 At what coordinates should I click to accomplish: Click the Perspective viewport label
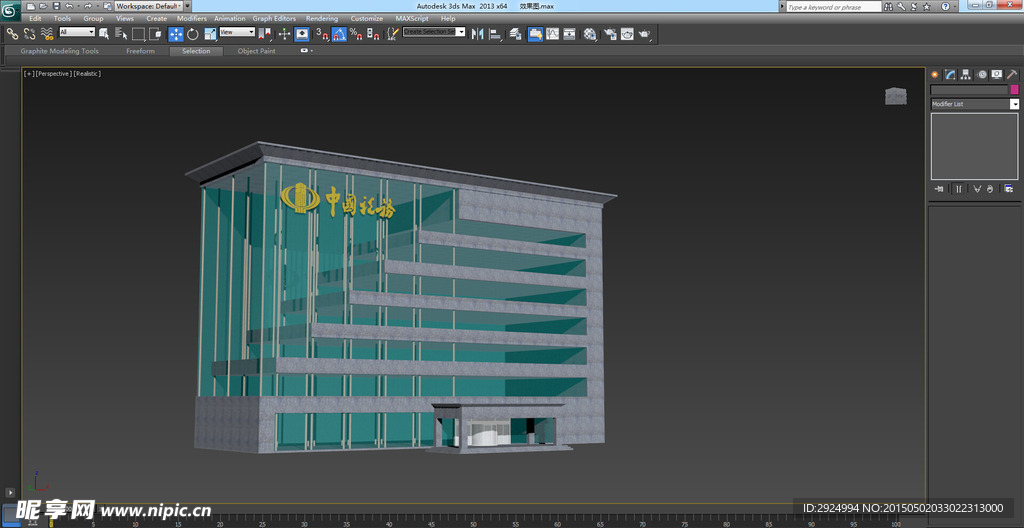pyautogui.click(x=53, y=74)
